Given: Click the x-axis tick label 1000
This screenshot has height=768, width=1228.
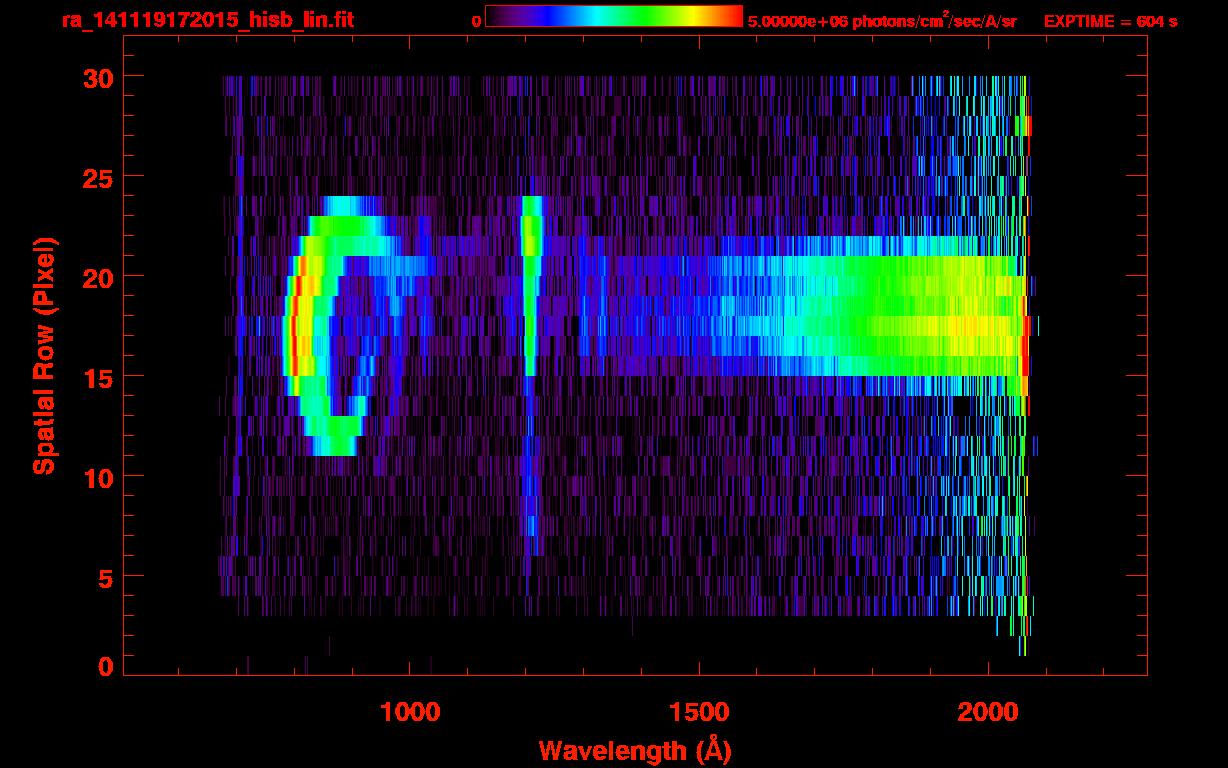Looking at the screenshot, I should coord(410,712).
